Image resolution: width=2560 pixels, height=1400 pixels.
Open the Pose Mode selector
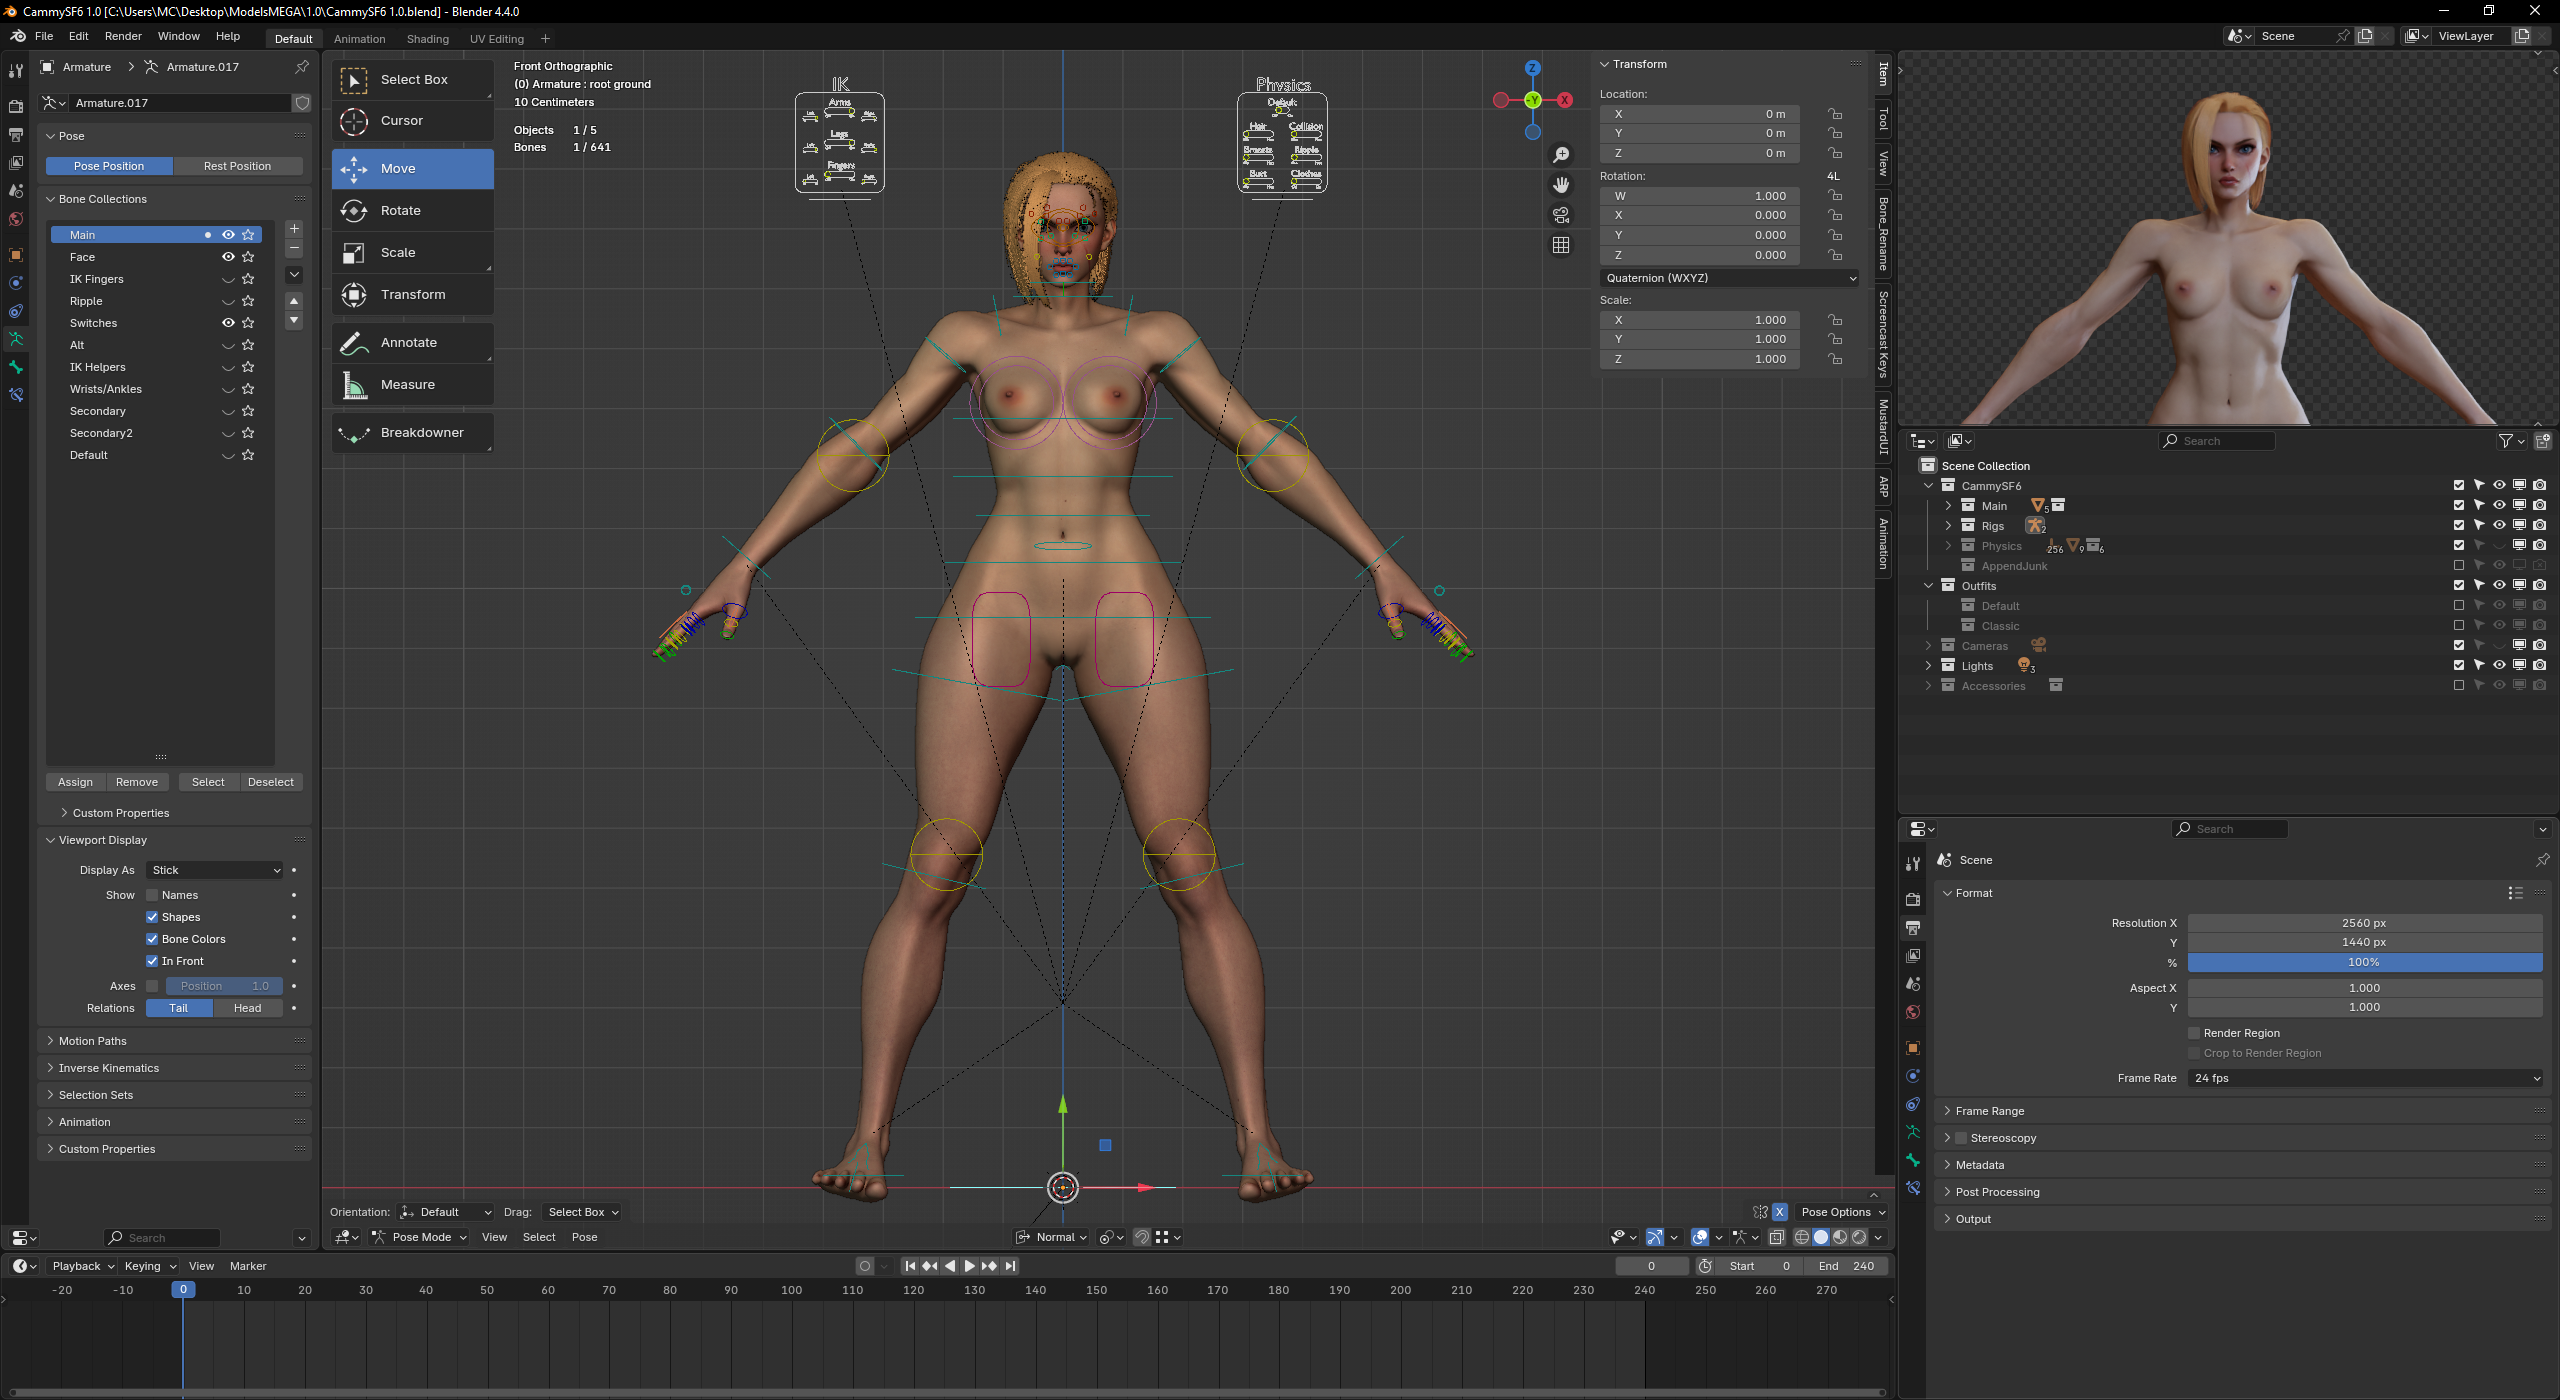(420, 1237)
